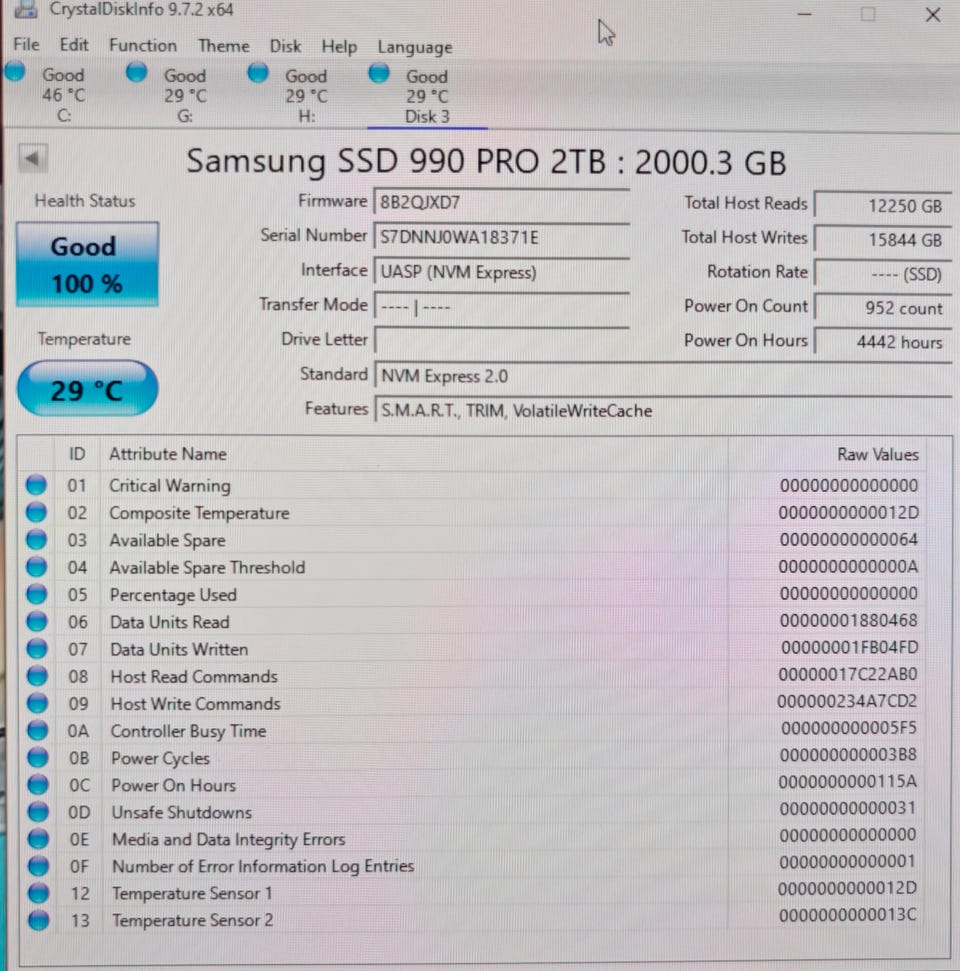Image resolution: width=960 pixels, height=971 pixels.
Task: Click raw value 00000001880468
Action: tap(849, 620)
